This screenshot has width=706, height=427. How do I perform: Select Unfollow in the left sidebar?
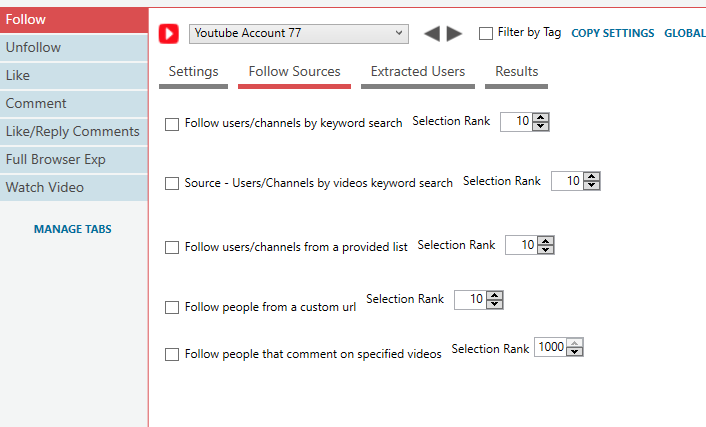[x=74, y=47]
